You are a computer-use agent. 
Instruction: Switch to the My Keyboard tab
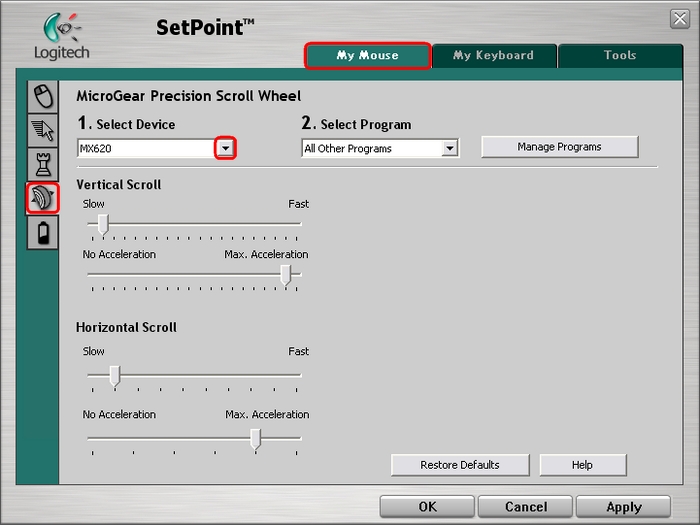[493, 55]
